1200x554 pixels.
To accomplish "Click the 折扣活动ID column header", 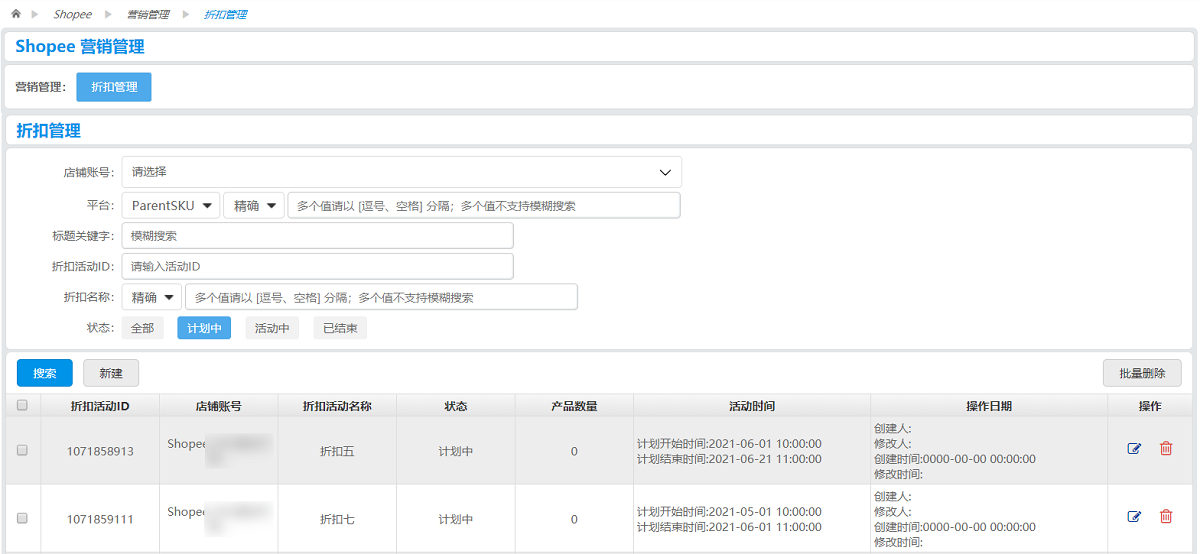I will coord(100,406).
